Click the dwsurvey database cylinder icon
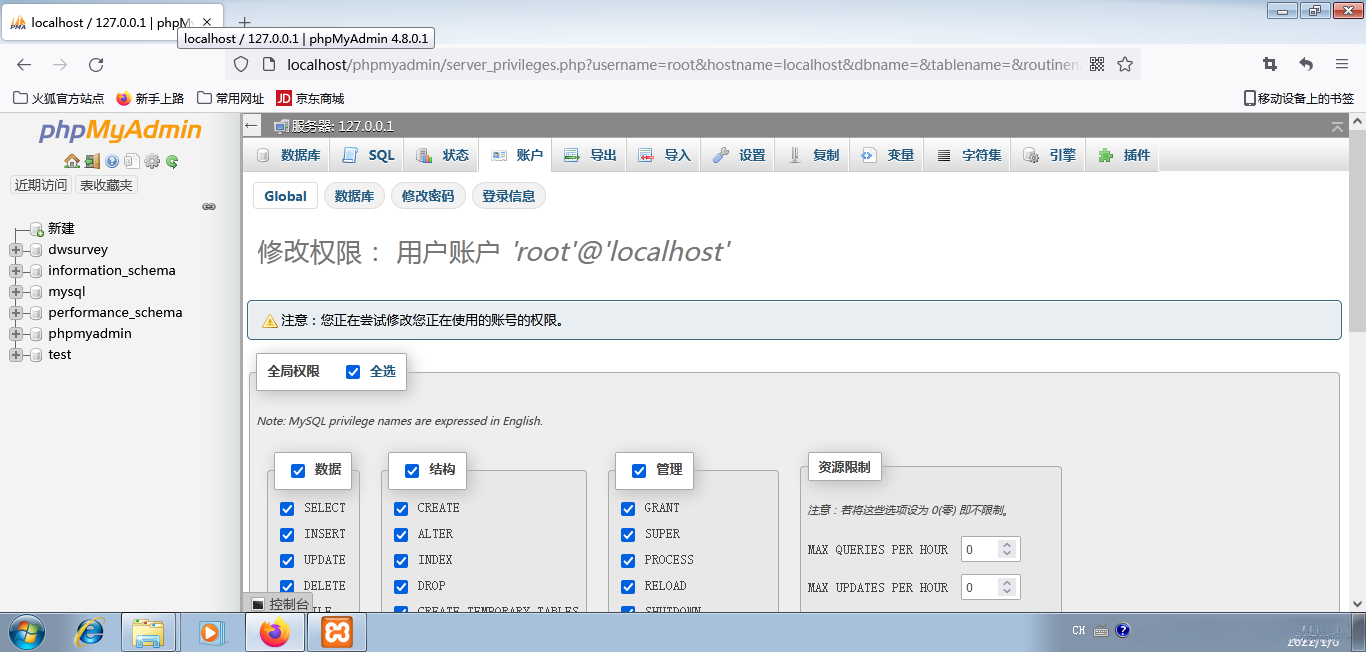The width and height of the screenshot is (1366, 652). tap(36, 250)
